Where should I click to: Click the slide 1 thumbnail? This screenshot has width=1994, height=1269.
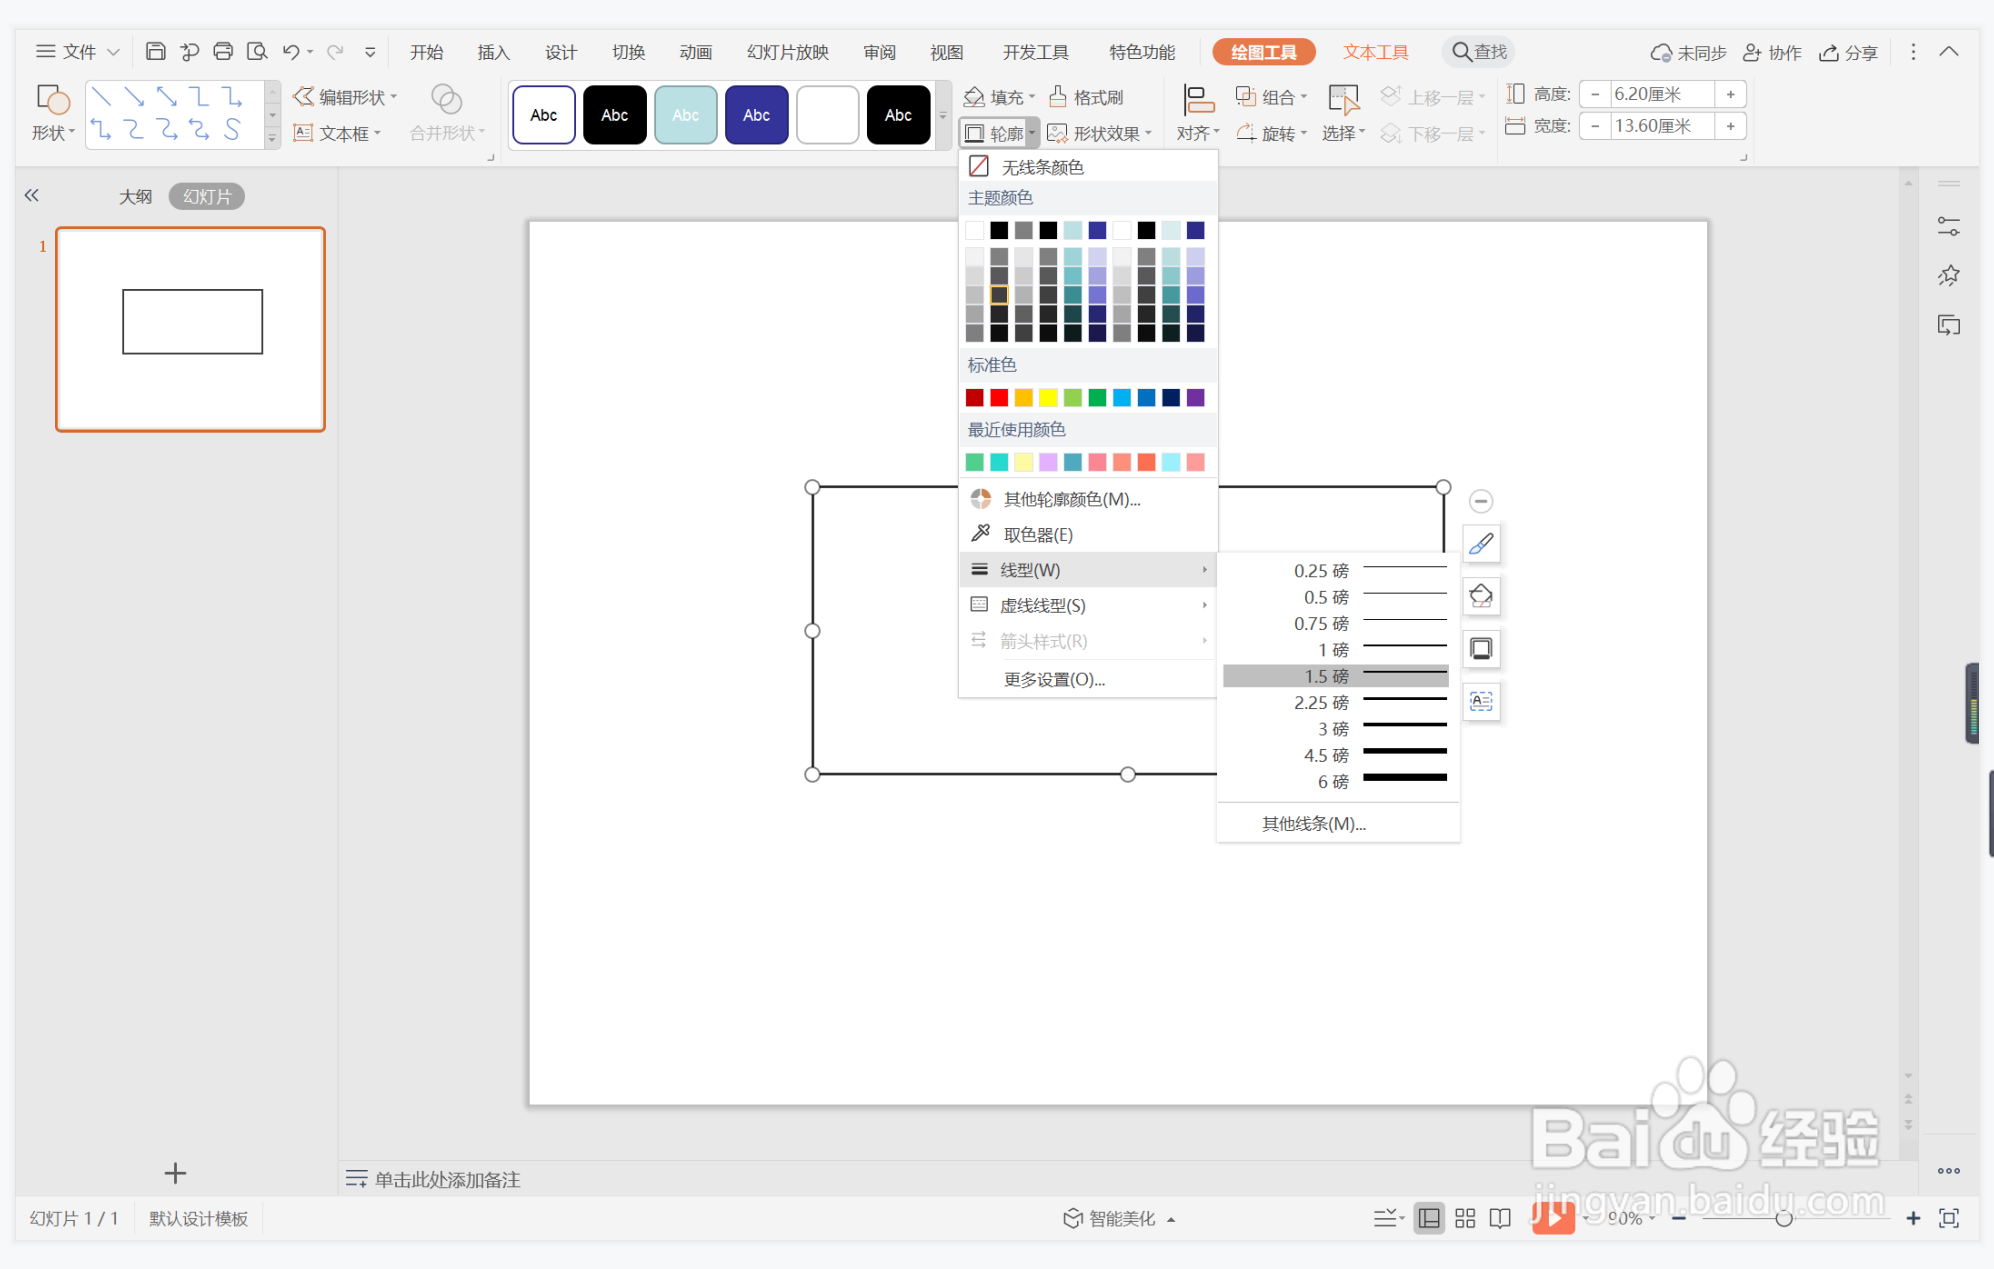point(190,329)
